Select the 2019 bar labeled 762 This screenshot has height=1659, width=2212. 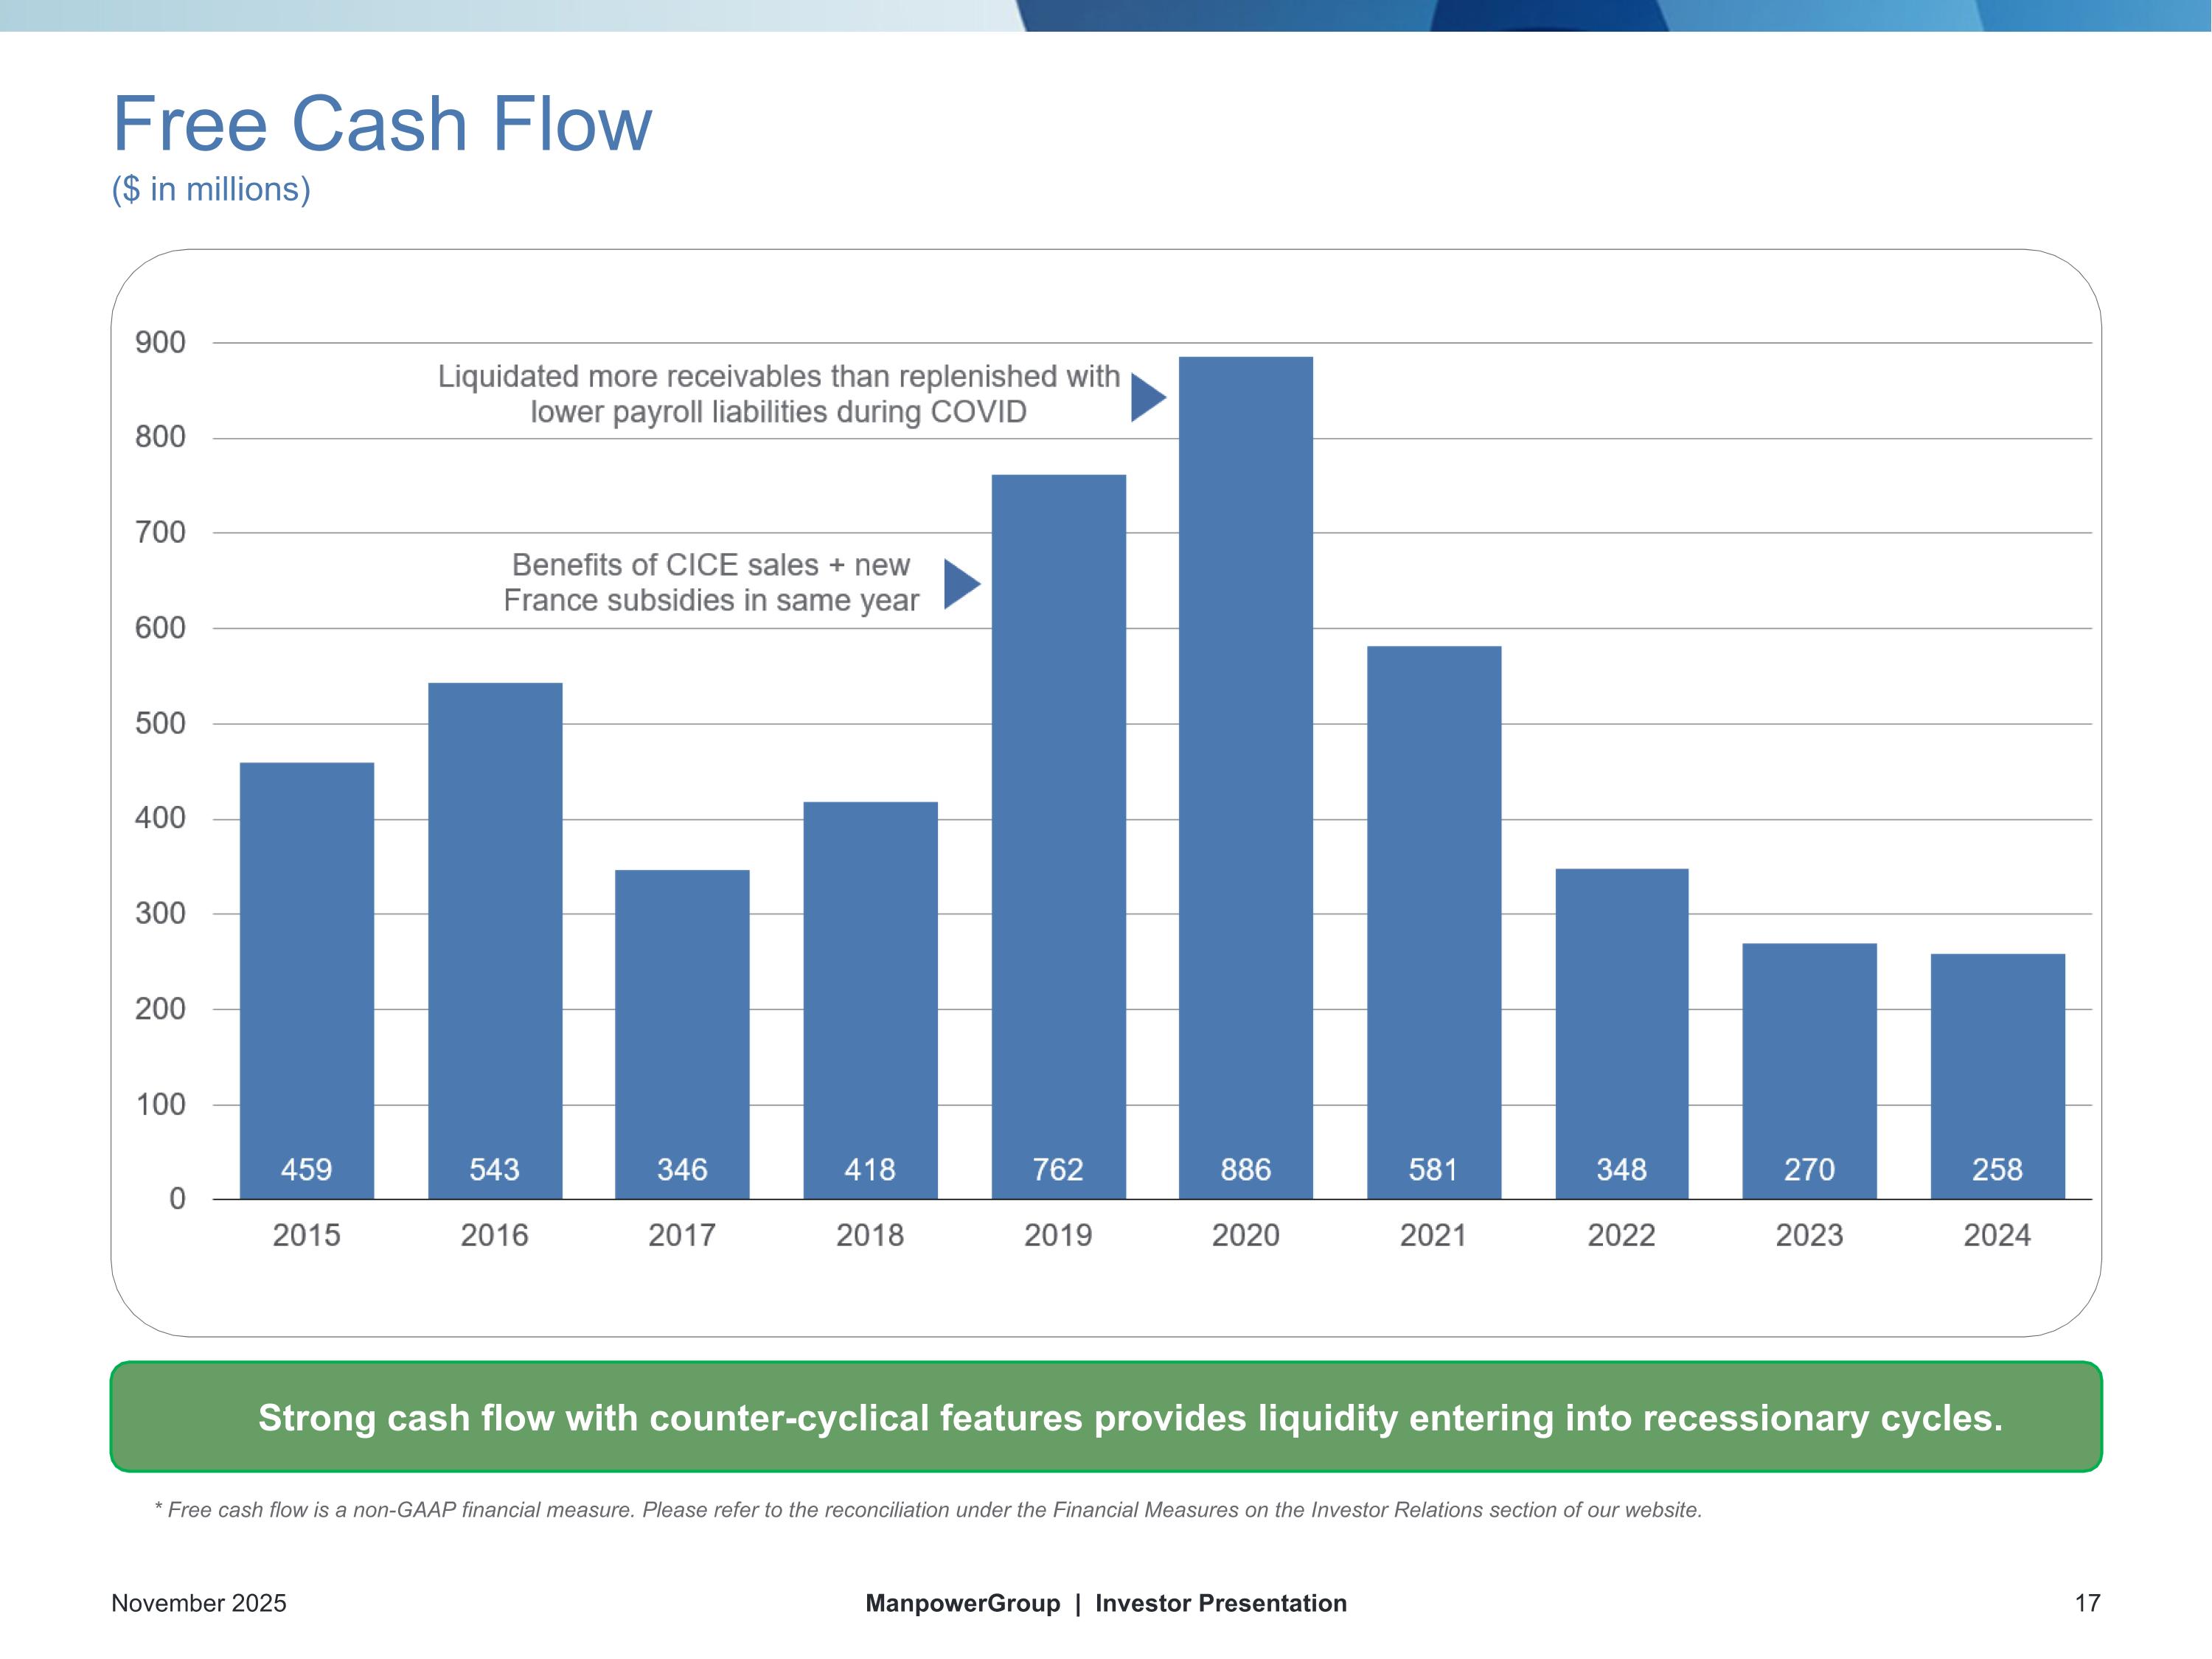(x=1058, y=836)
